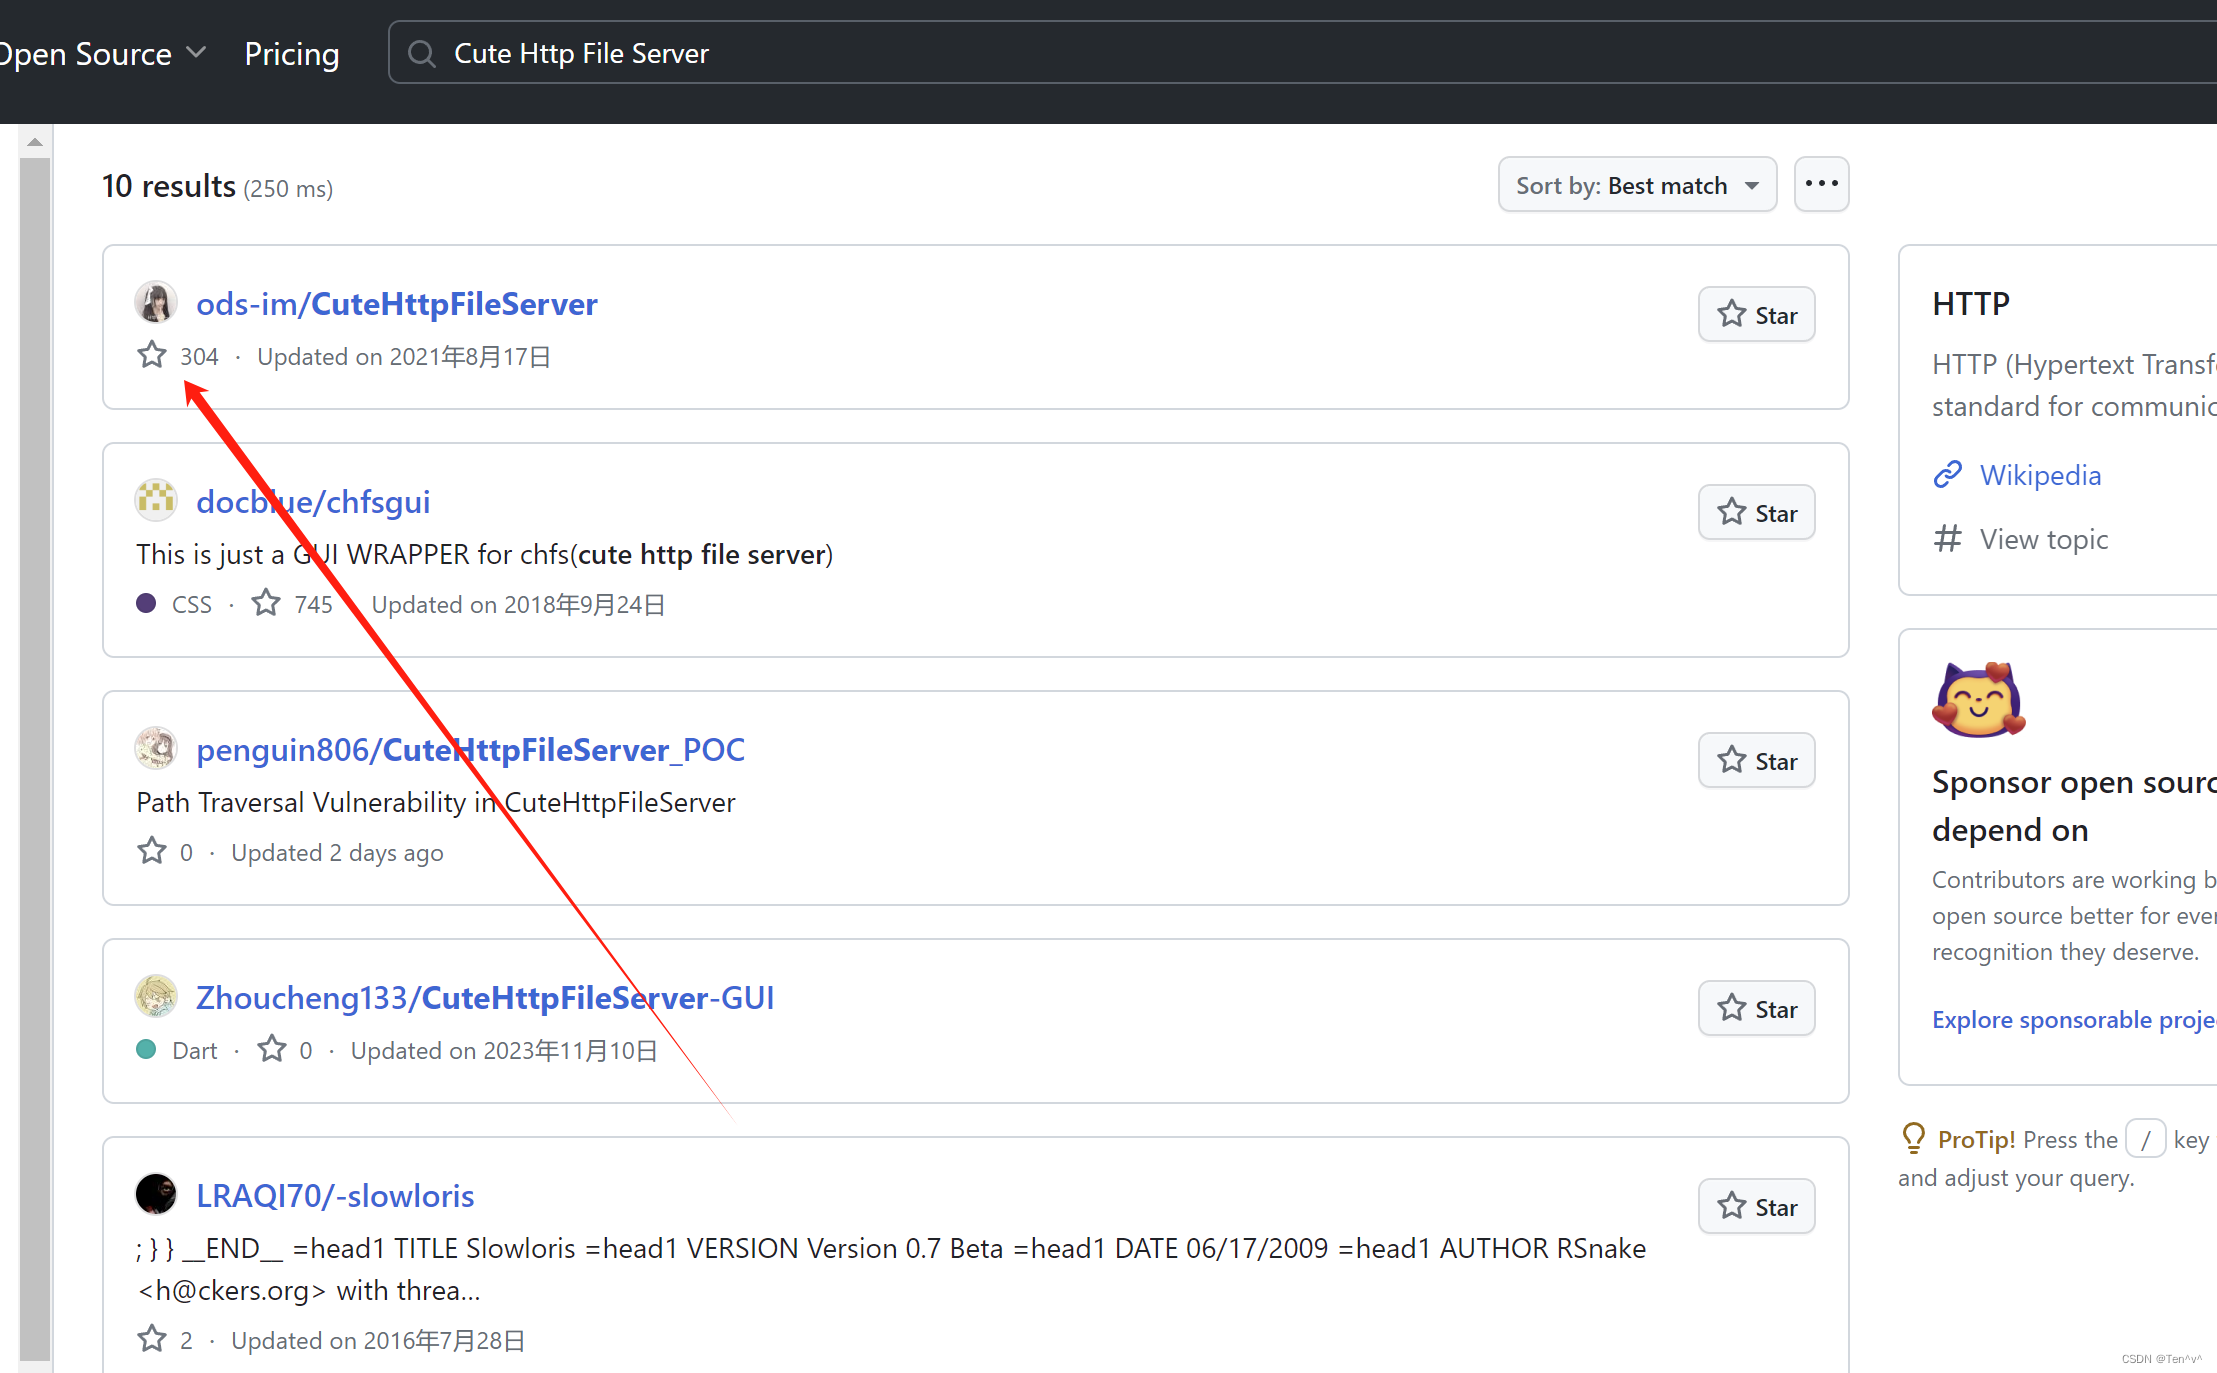Click the CSS language label
2217x1373 pixels.
[x=192, y=605]
